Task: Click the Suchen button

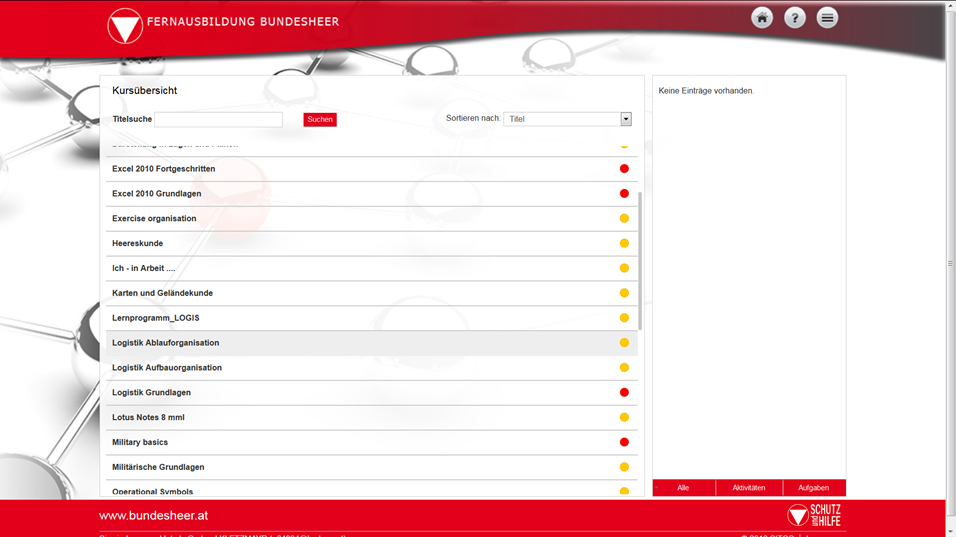Action: coord(320,119)
